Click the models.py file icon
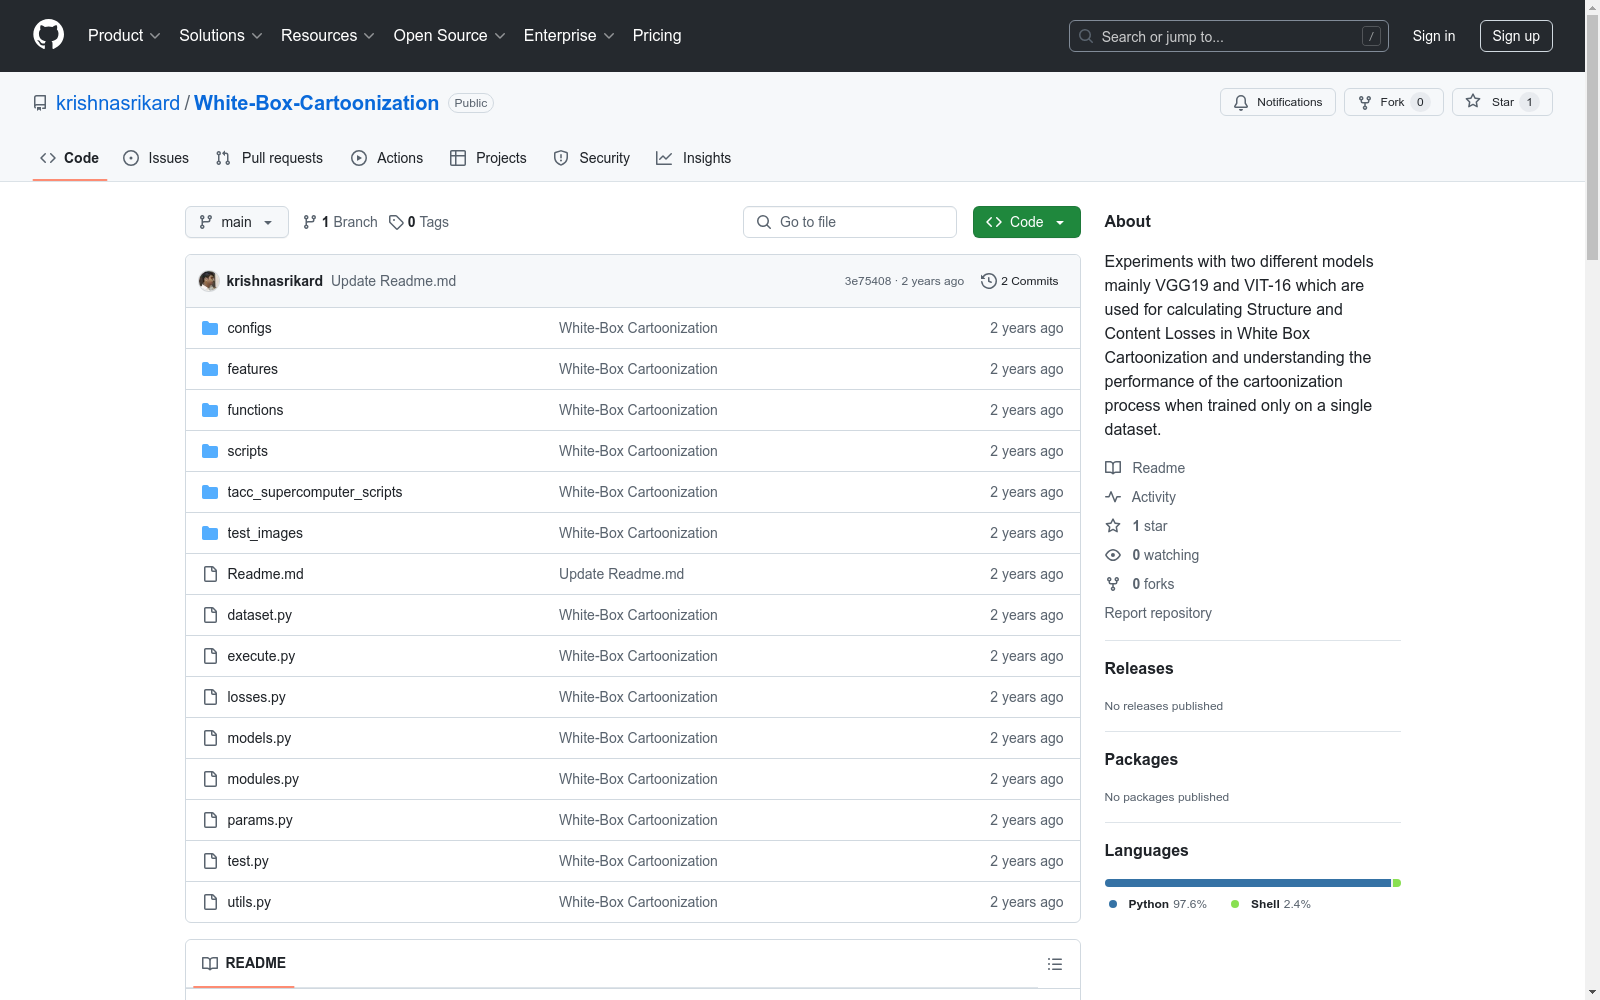 click(x=210, y=738)
